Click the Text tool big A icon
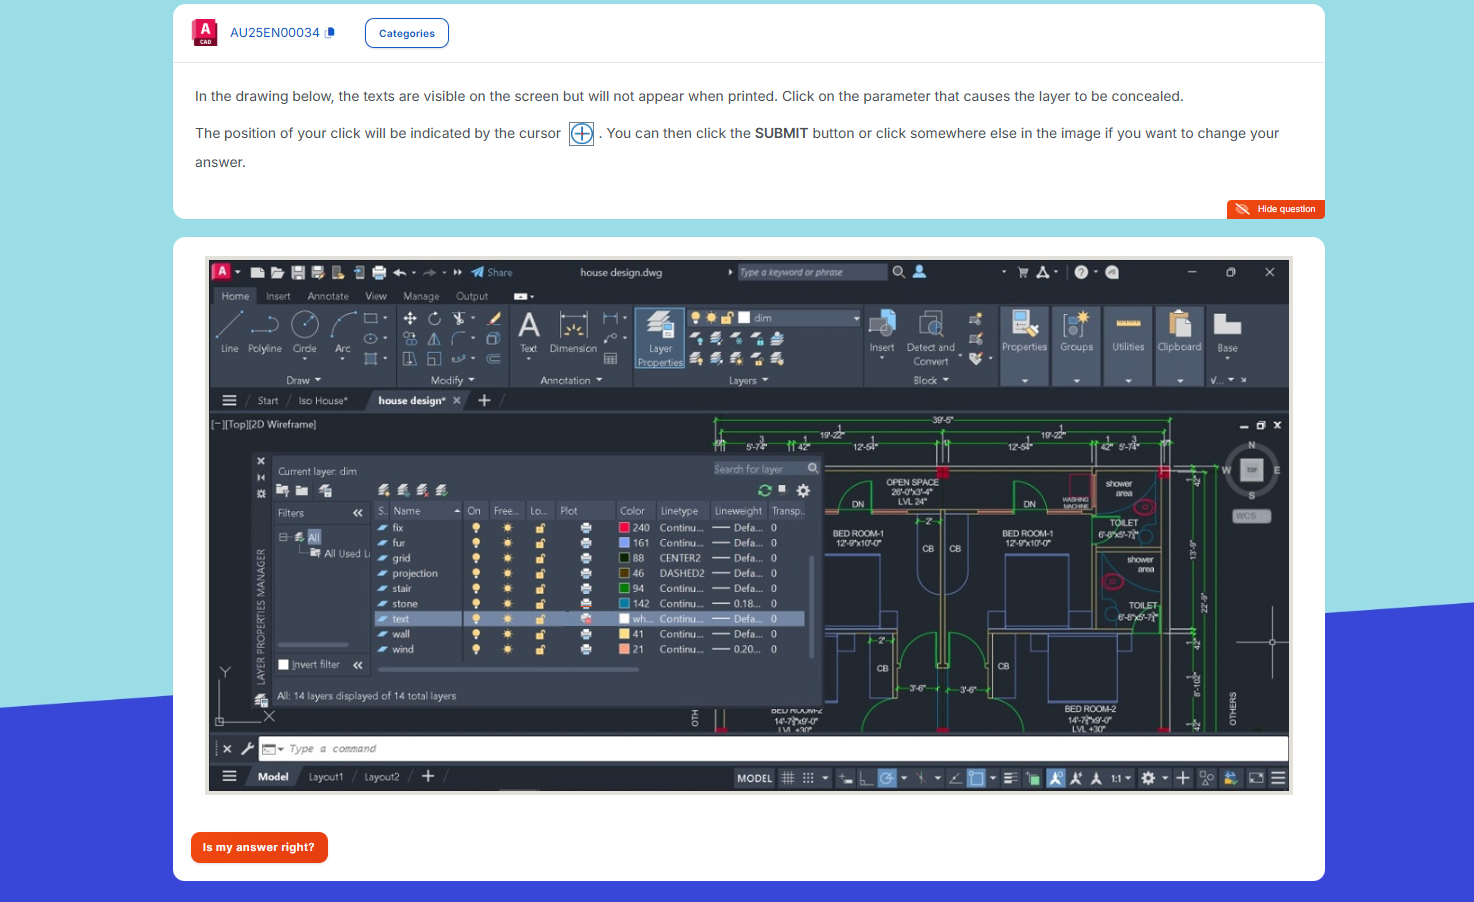 529,324
